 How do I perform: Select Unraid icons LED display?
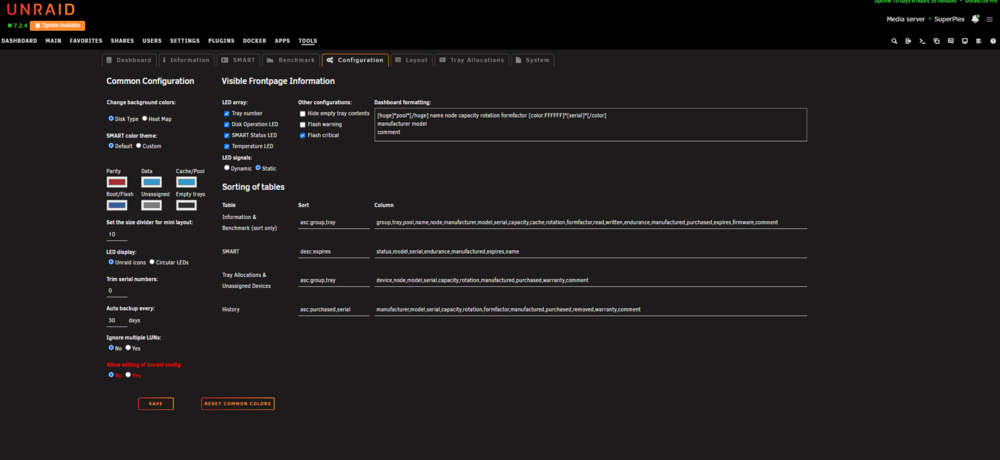[x=111, y=262]
